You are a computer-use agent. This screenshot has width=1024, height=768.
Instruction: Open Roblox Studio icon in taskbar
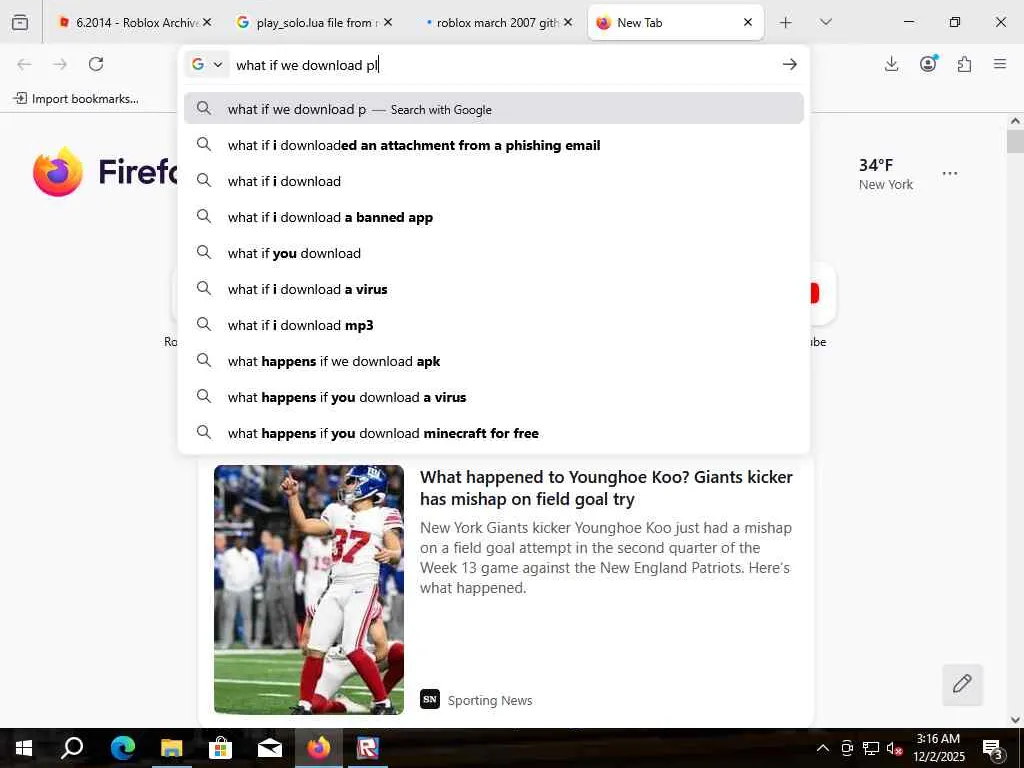[368, 748]
